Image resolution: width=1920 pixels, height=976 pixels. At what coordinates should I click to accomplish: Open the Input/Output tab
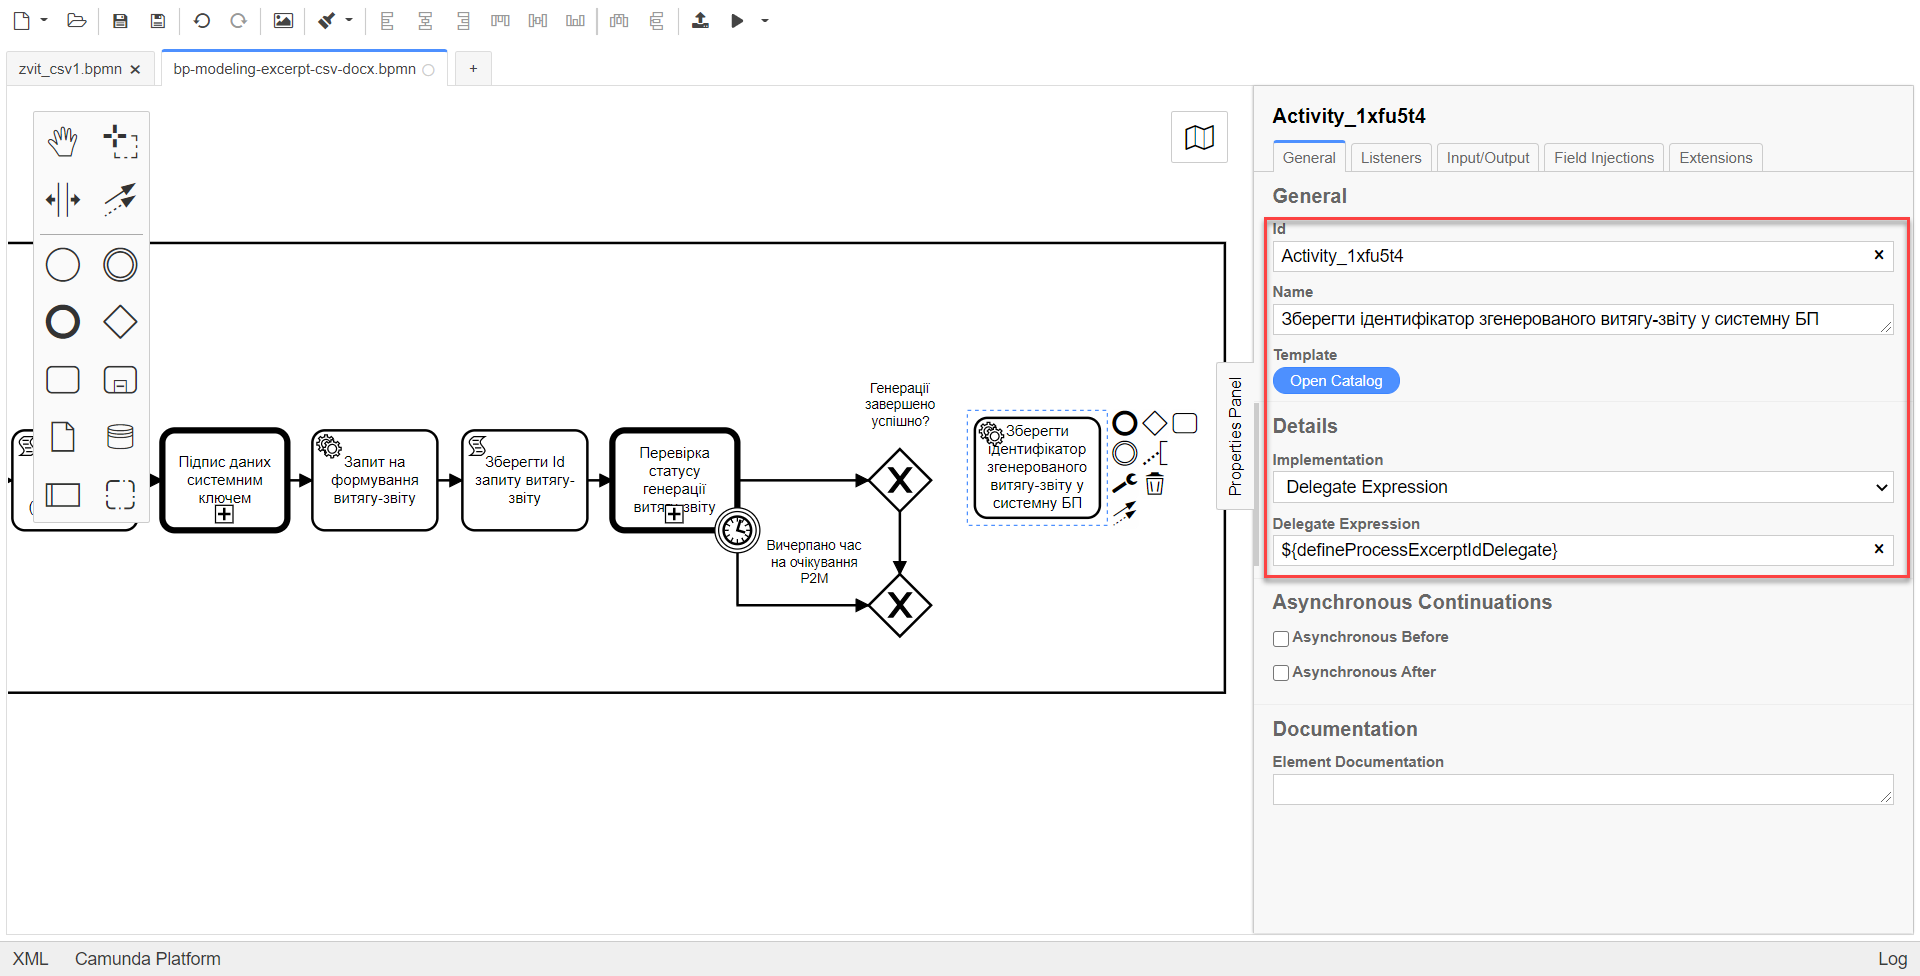tap(1488, 157)
